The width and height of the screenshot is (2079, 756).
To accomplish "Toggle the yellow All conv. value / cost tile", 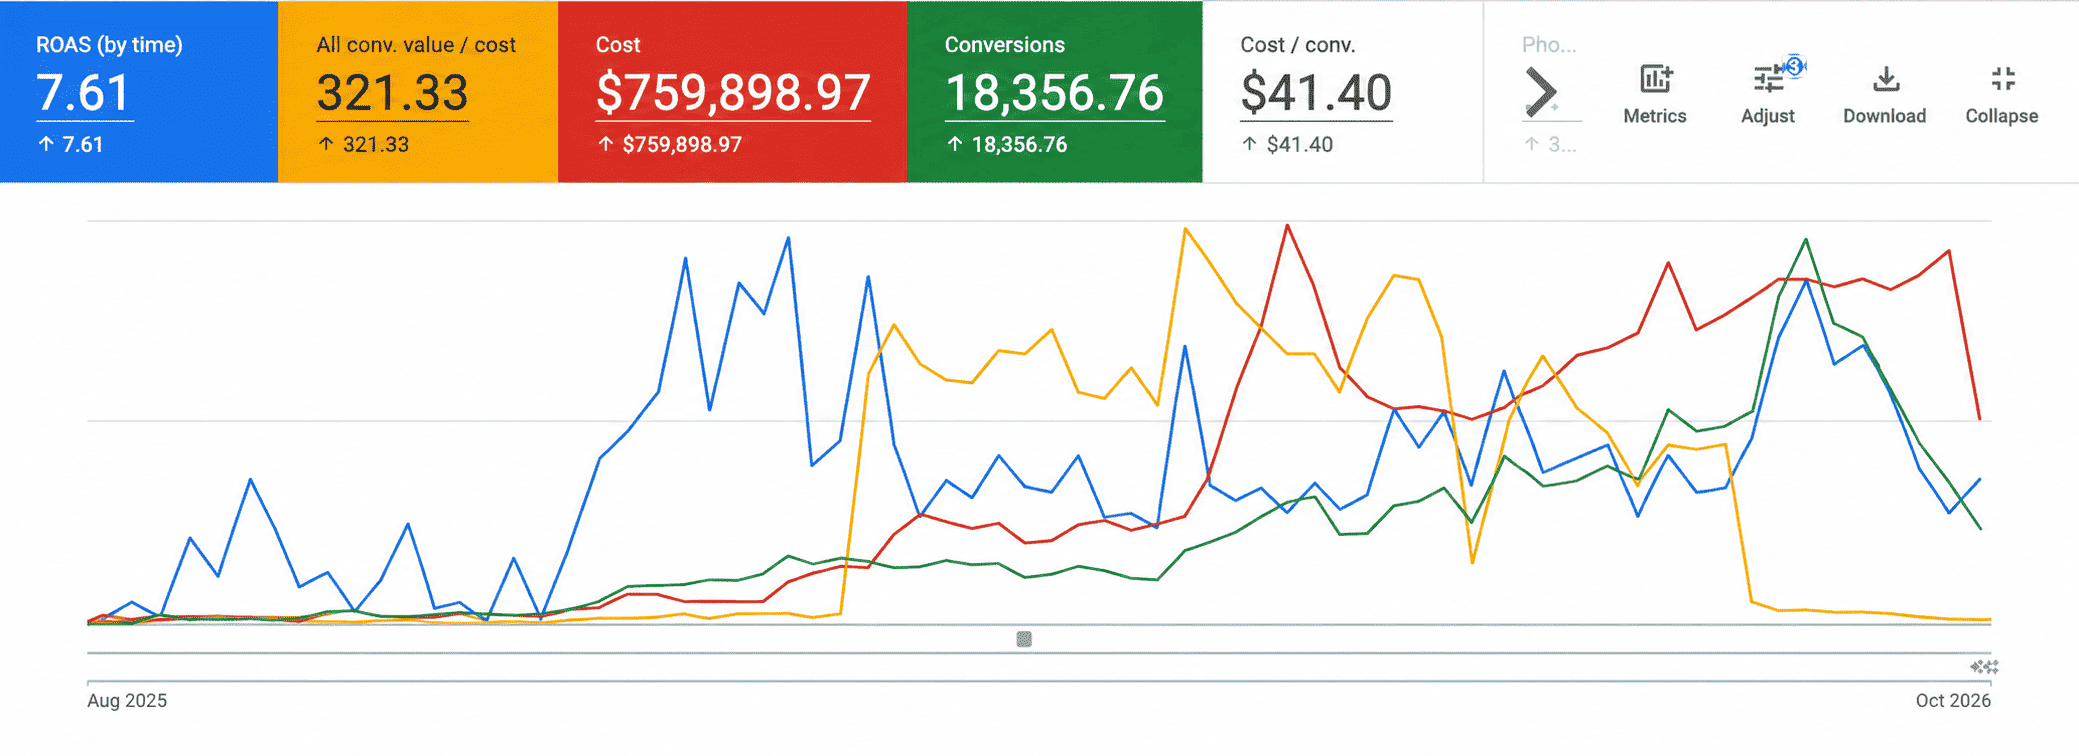I will (x=418, y=92).
